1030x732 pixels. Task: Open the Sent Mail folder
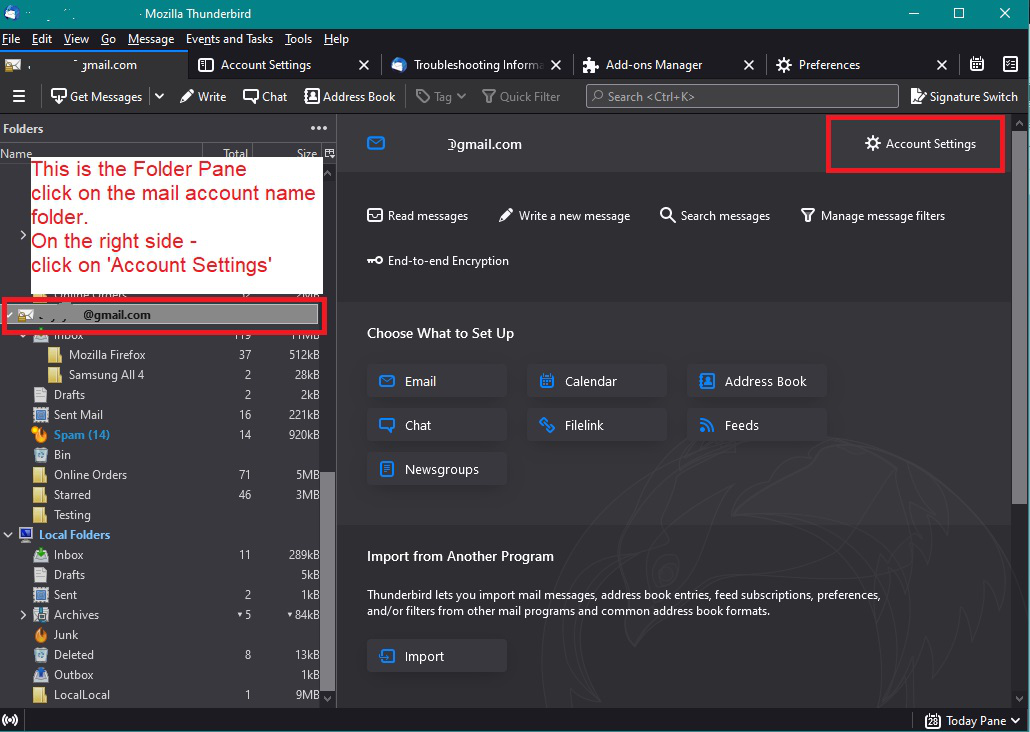click(78, 415)
